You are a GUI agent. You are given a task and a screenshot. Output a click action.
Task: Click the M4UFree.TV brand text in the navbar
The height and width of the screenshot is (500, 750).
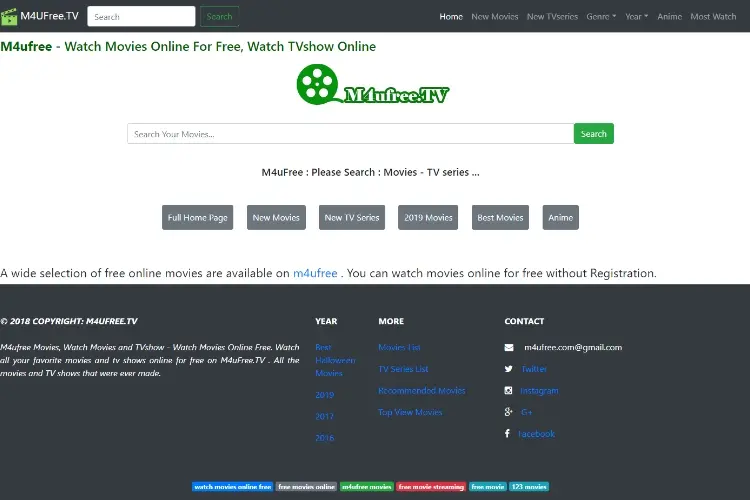coord(49,16)
